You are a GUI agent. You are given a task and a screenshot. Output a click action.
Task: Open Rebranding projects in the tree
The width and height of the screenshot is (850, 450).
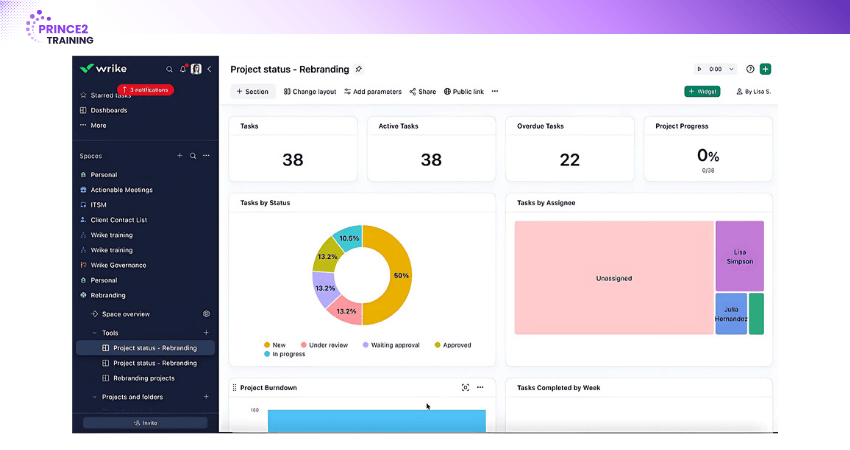coord(143,378)
